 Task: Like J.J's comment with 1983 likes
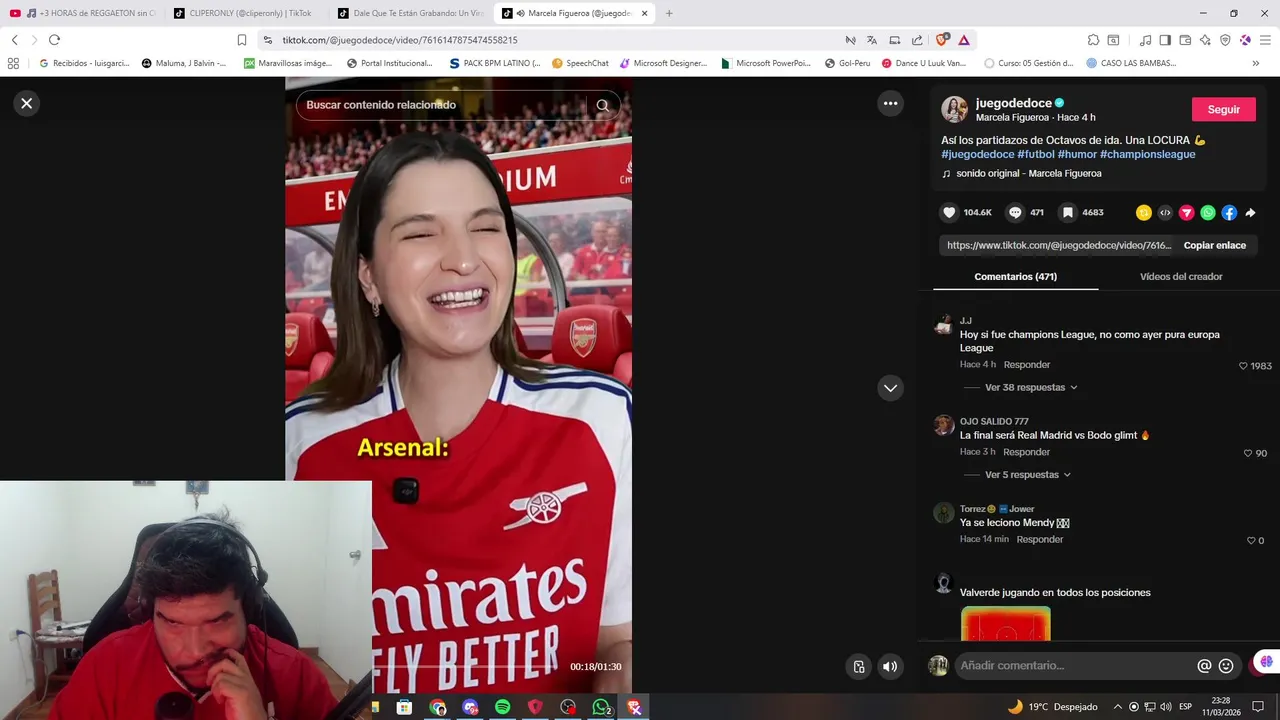tap(1244, 366)
